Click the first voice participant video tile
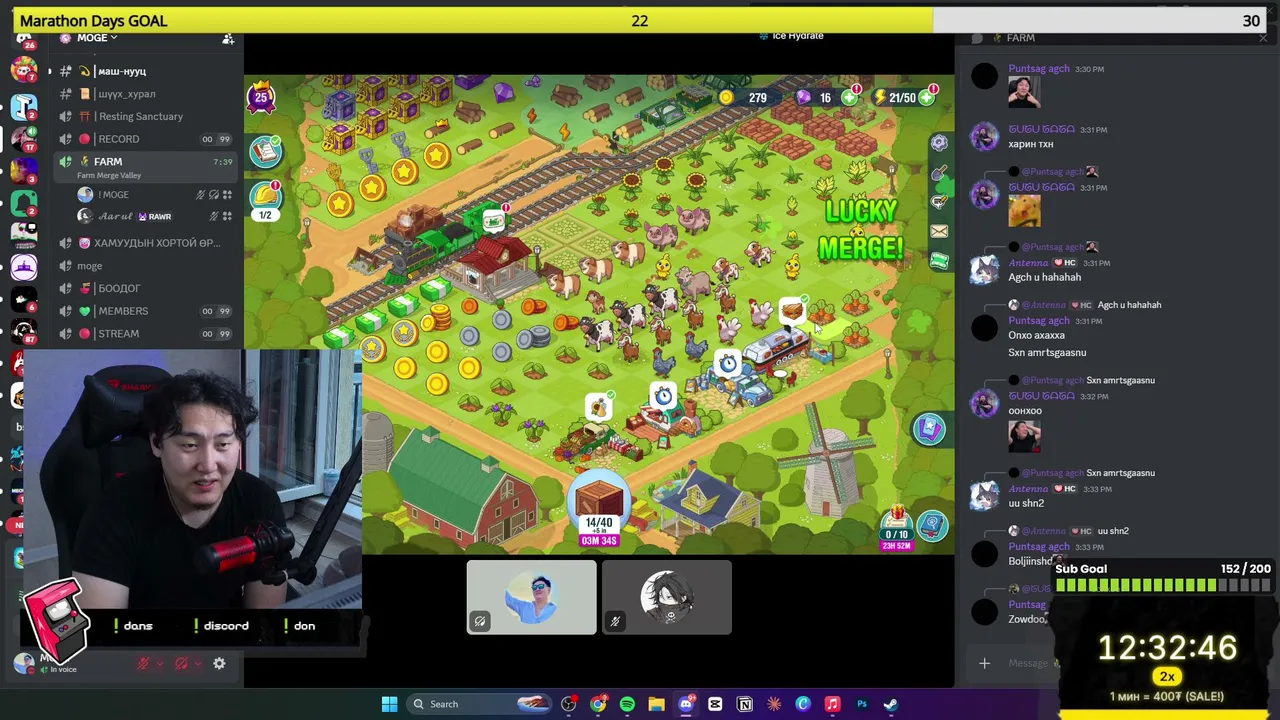The height and width of the screenshot is (720, 1280). click(531, 597)
